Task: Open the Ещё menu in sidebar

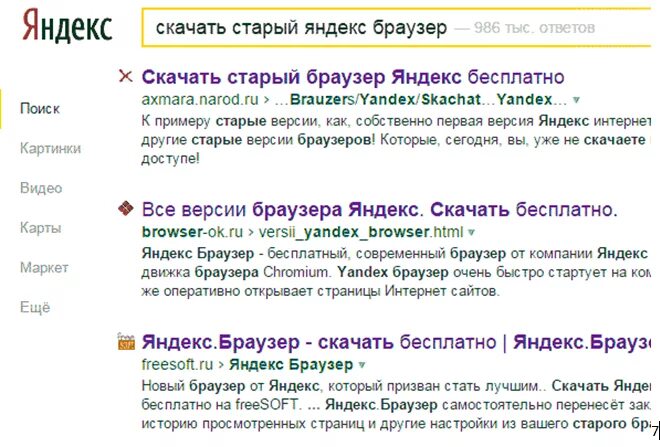Action: click(35, 307)
